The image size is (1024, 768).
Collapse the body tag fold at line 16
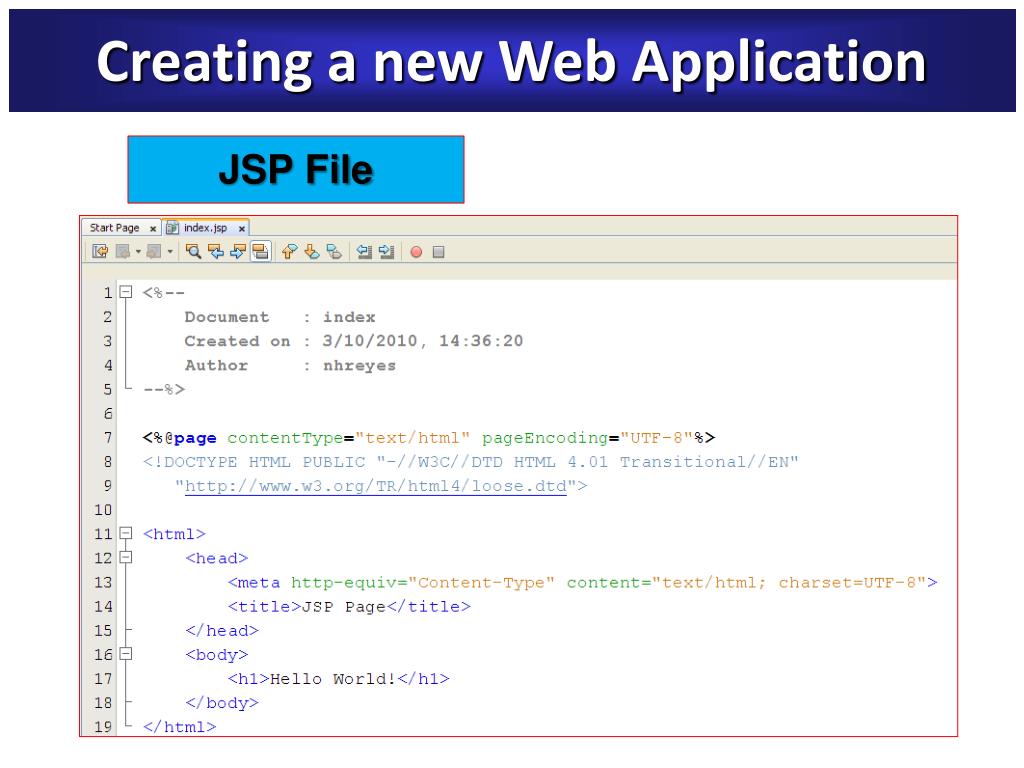click(125, 655)
